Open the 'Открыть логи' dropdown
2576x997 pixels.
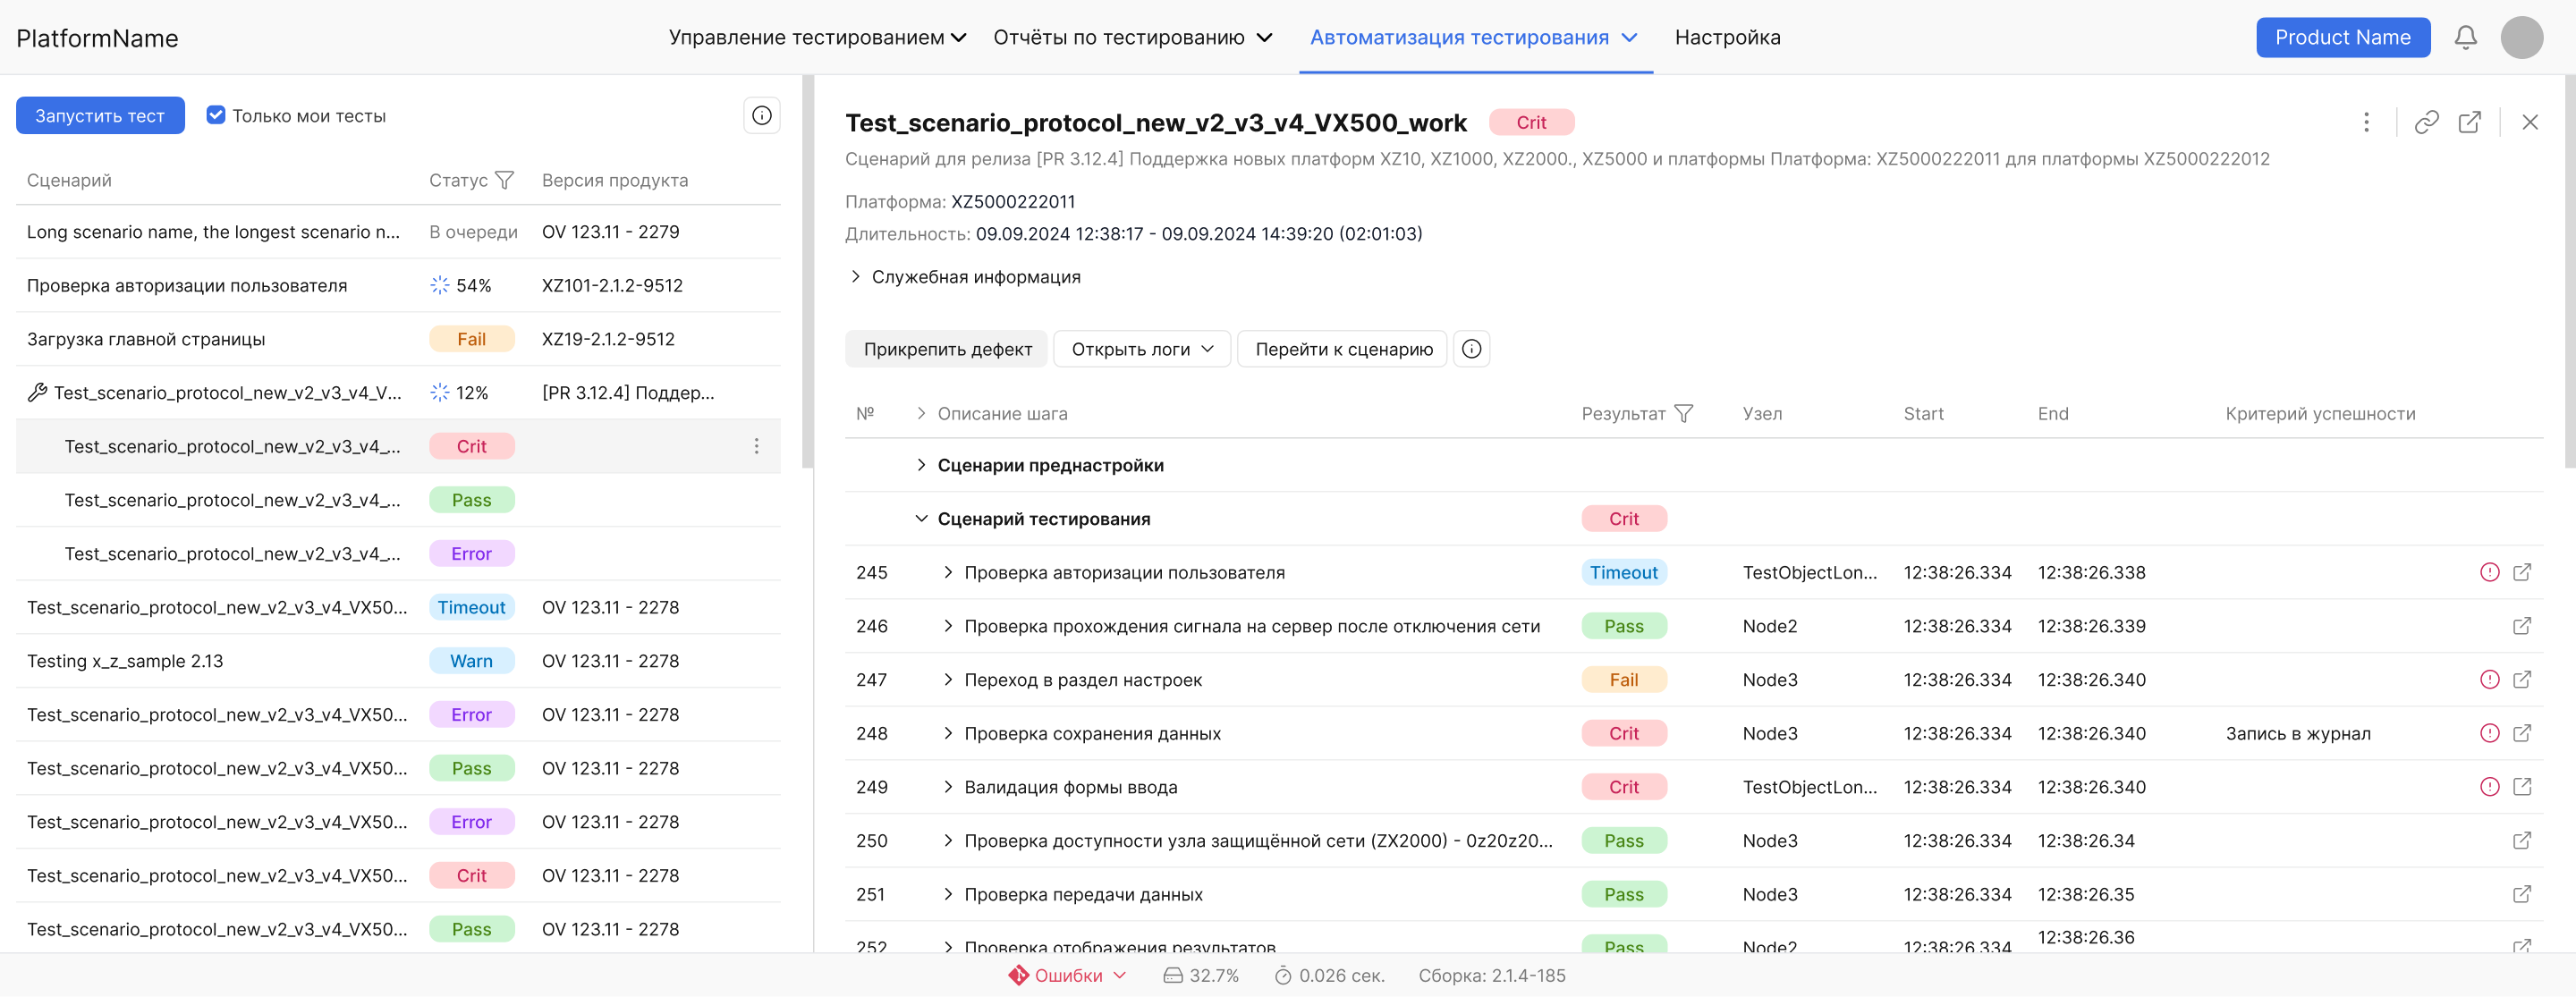1142,350
